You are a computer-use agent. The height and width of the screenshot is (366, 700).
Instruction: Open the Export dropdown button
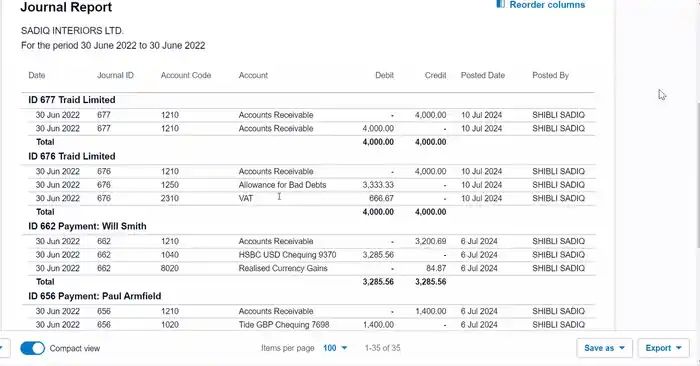pyautogui.click(x=663, y=348)
